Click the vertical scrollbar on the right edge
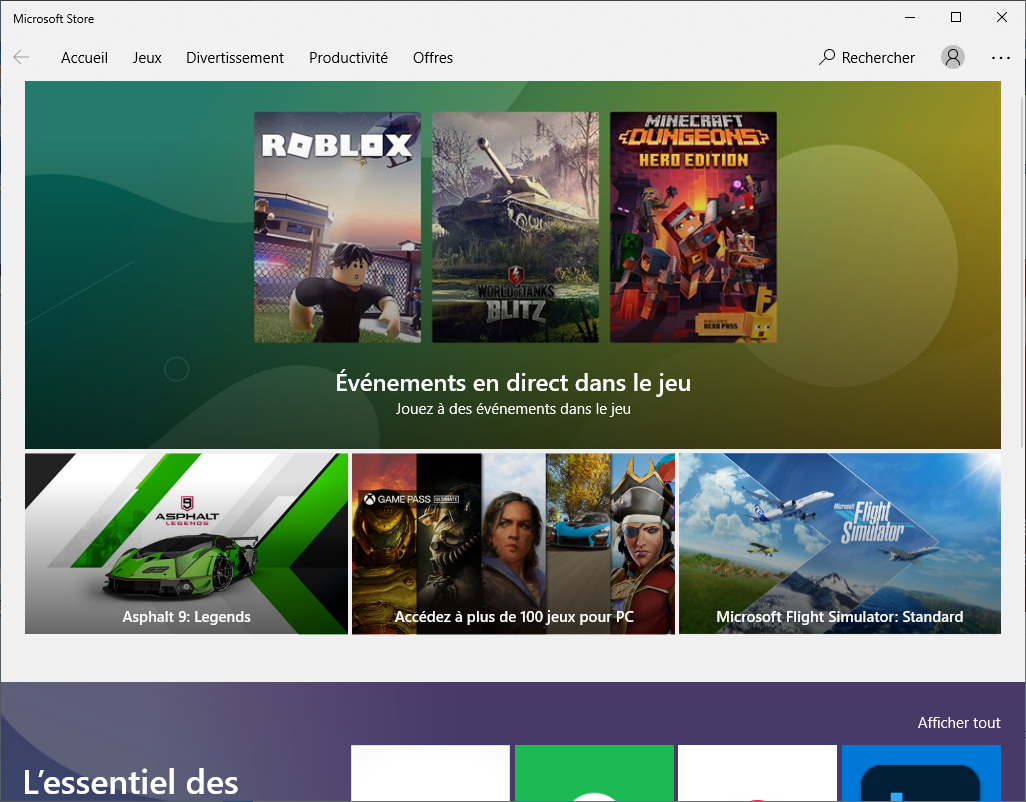Screen dimensions: 1026x802 tap(1023, 271)
